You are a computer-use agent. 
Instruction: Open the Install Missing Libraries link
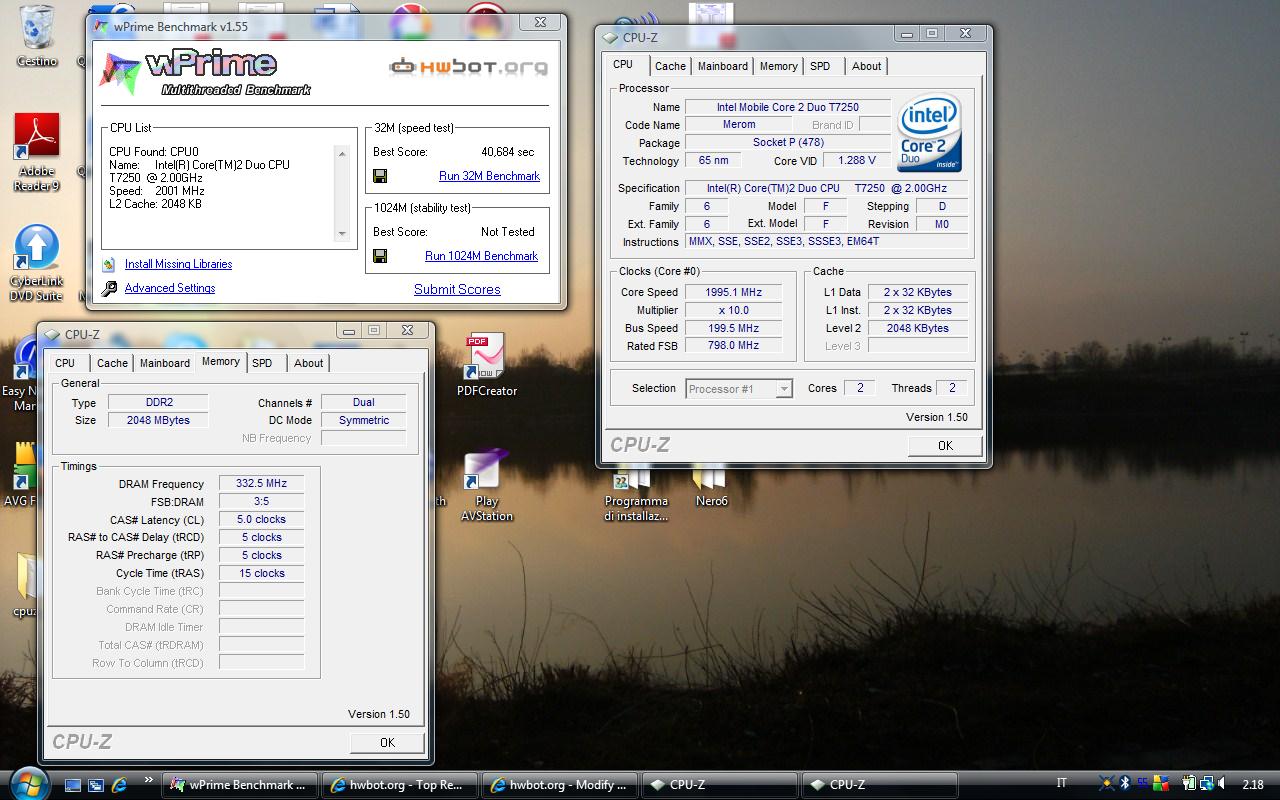178,264
